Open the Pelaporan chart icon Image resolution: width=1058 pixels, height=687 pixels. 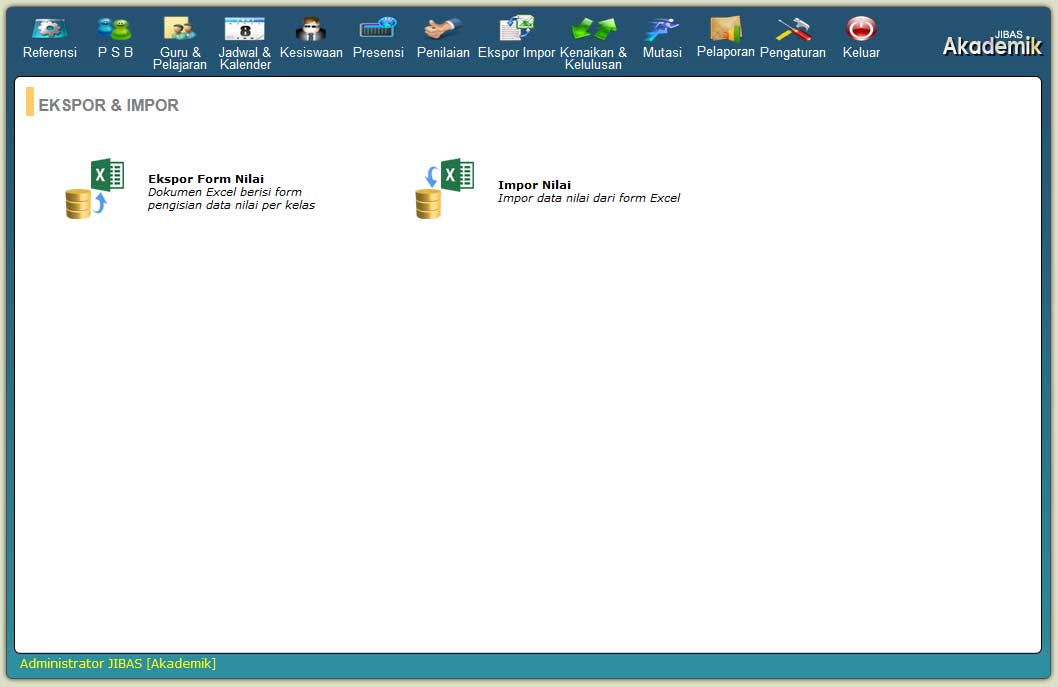click(725, 28)
